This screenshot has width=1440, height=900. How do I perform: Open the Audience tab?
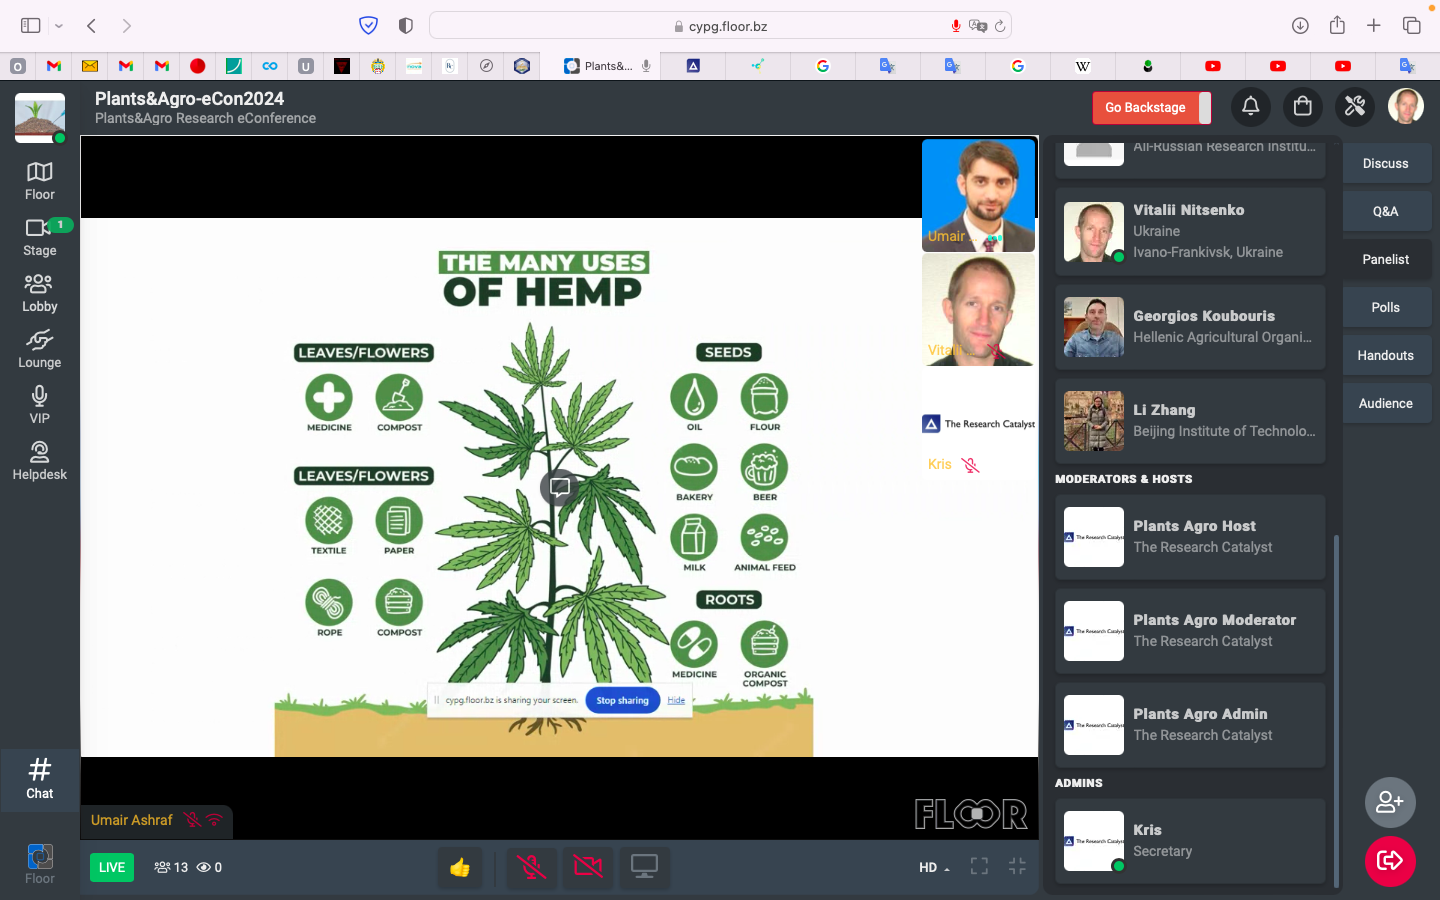coord(1386,403)
